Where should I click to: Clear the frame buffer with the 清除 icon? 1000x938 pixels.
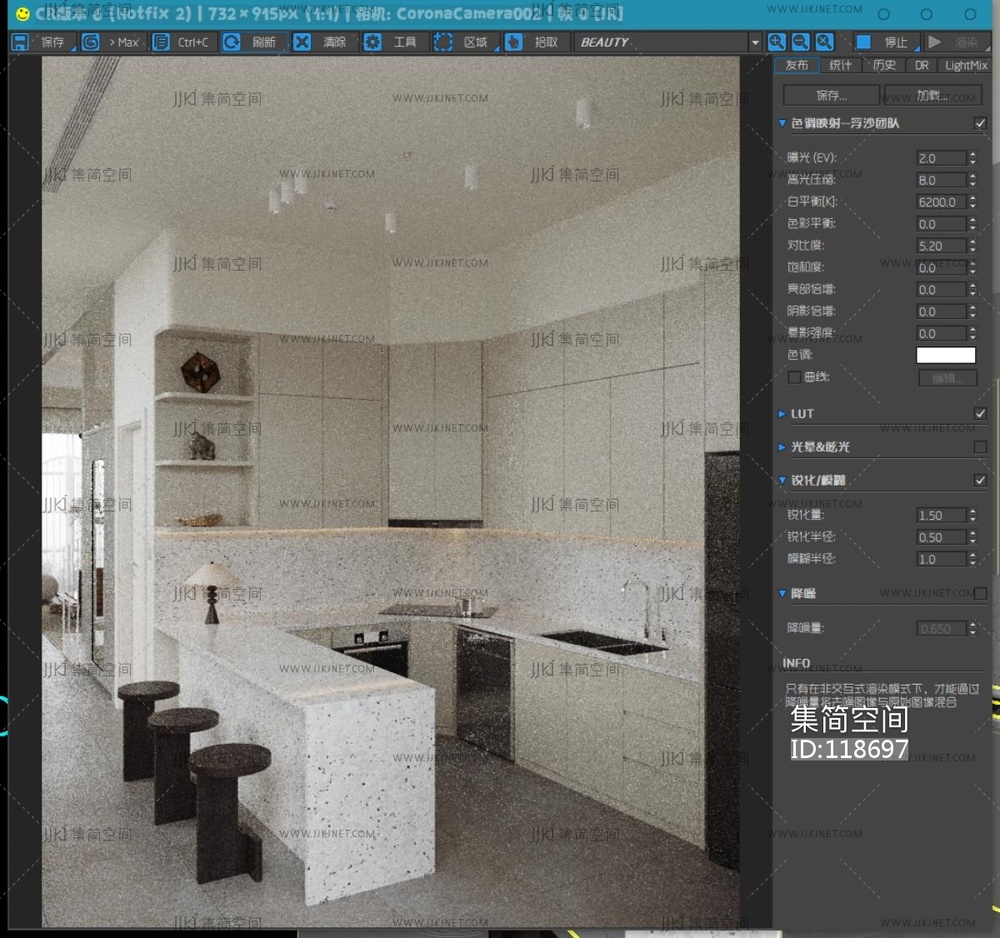(x=302, y=42)
